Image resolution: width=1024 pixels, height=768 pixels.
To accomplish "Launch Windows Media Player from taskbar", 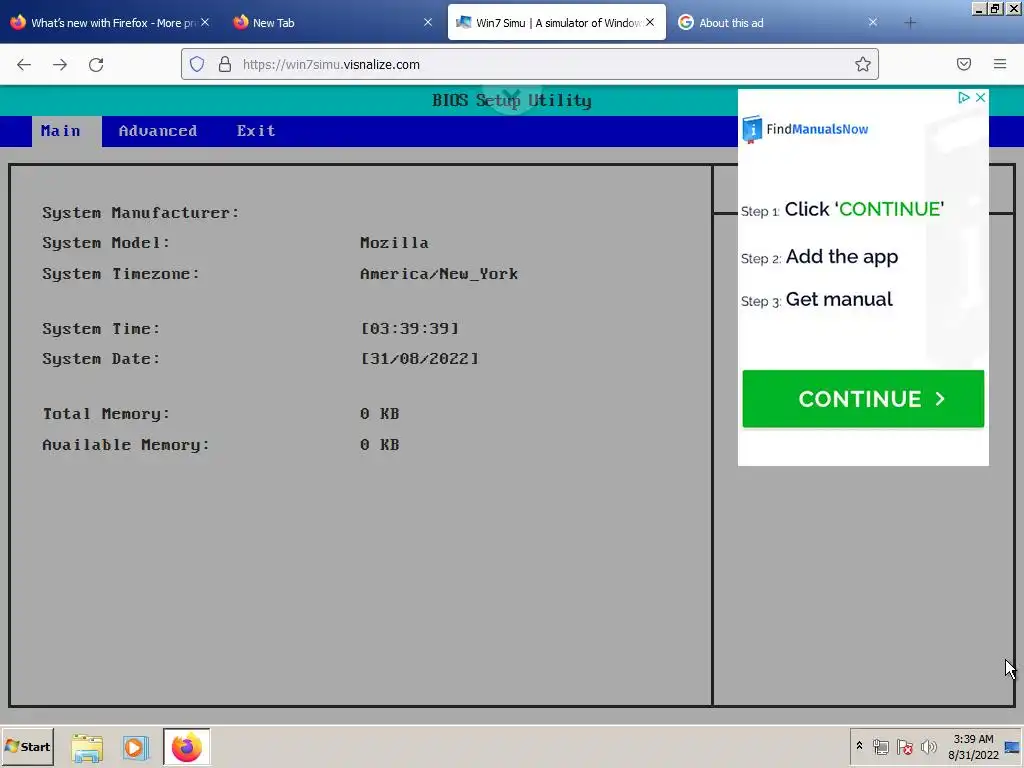I will [x=136, y=748].
